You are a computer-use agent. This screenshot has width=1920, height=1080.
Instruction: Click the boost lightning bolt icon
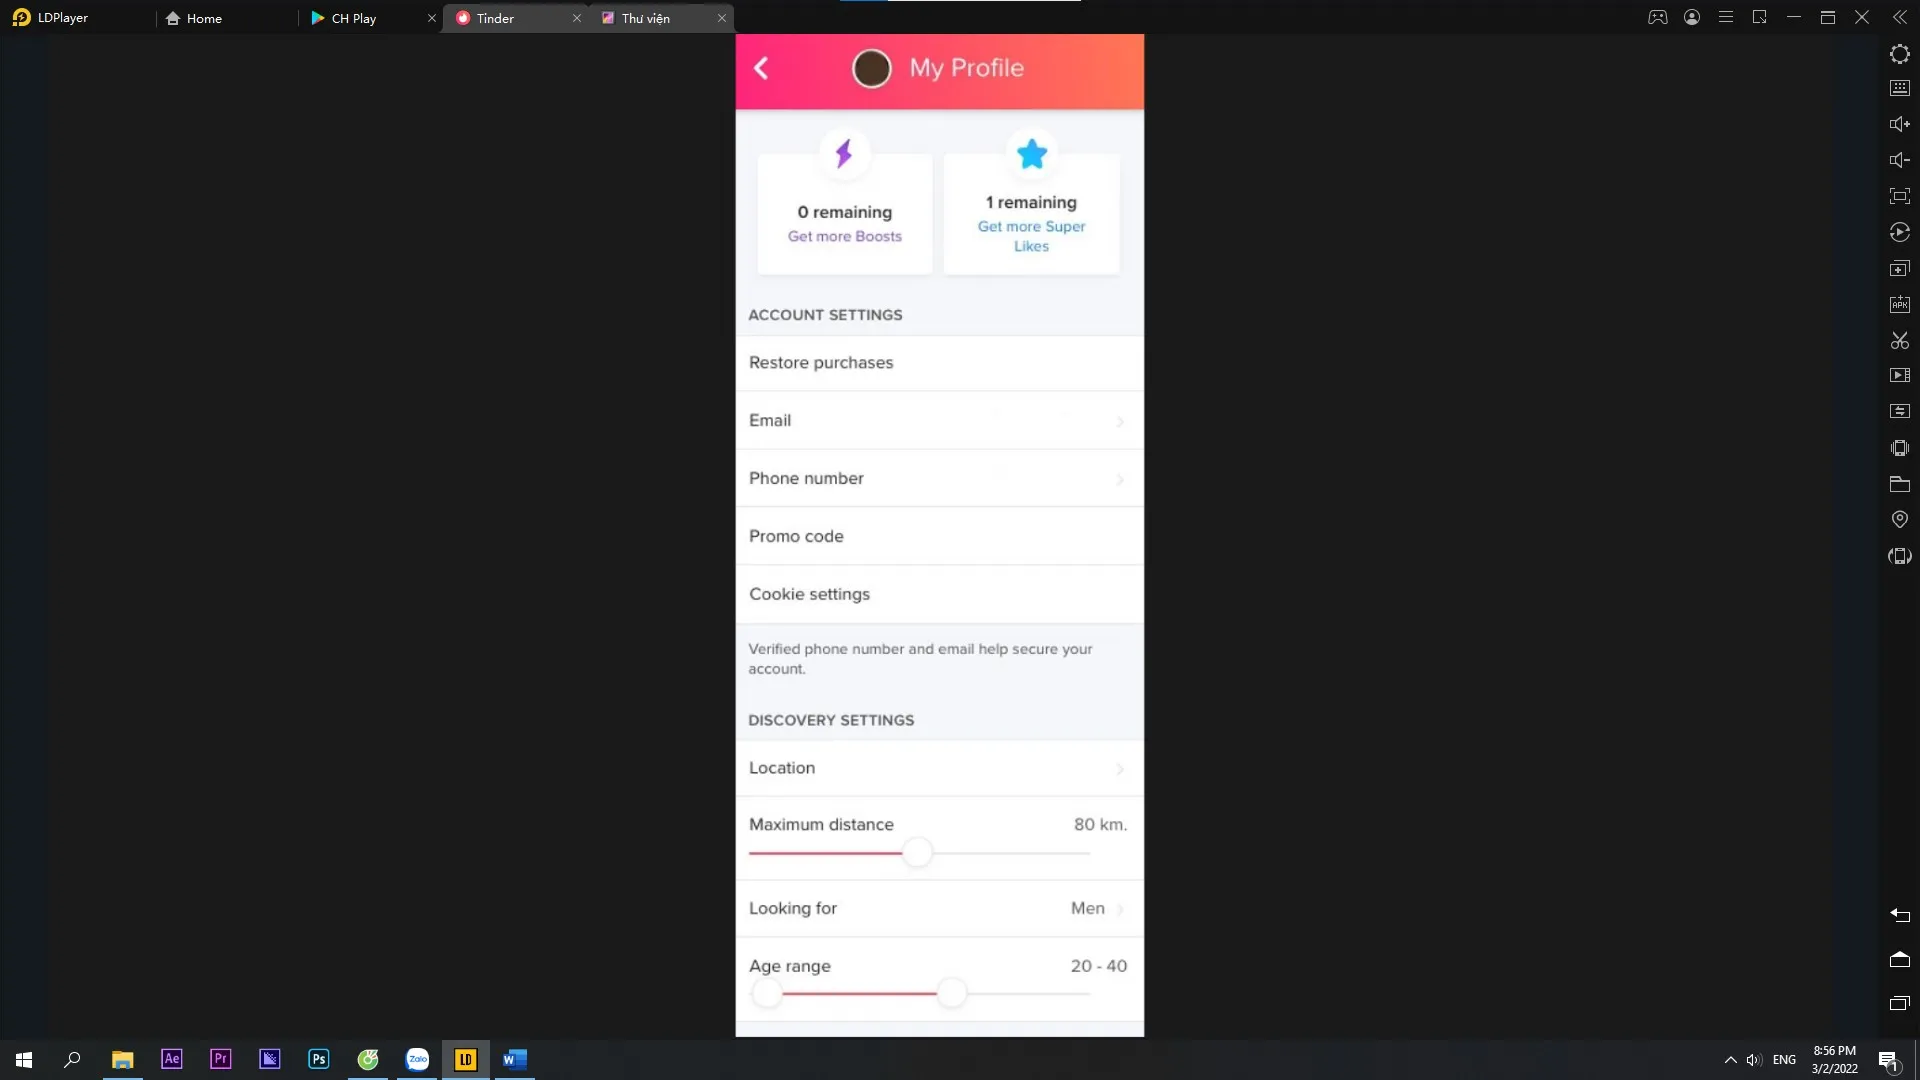pyautogui.click(x=844, y=152)
